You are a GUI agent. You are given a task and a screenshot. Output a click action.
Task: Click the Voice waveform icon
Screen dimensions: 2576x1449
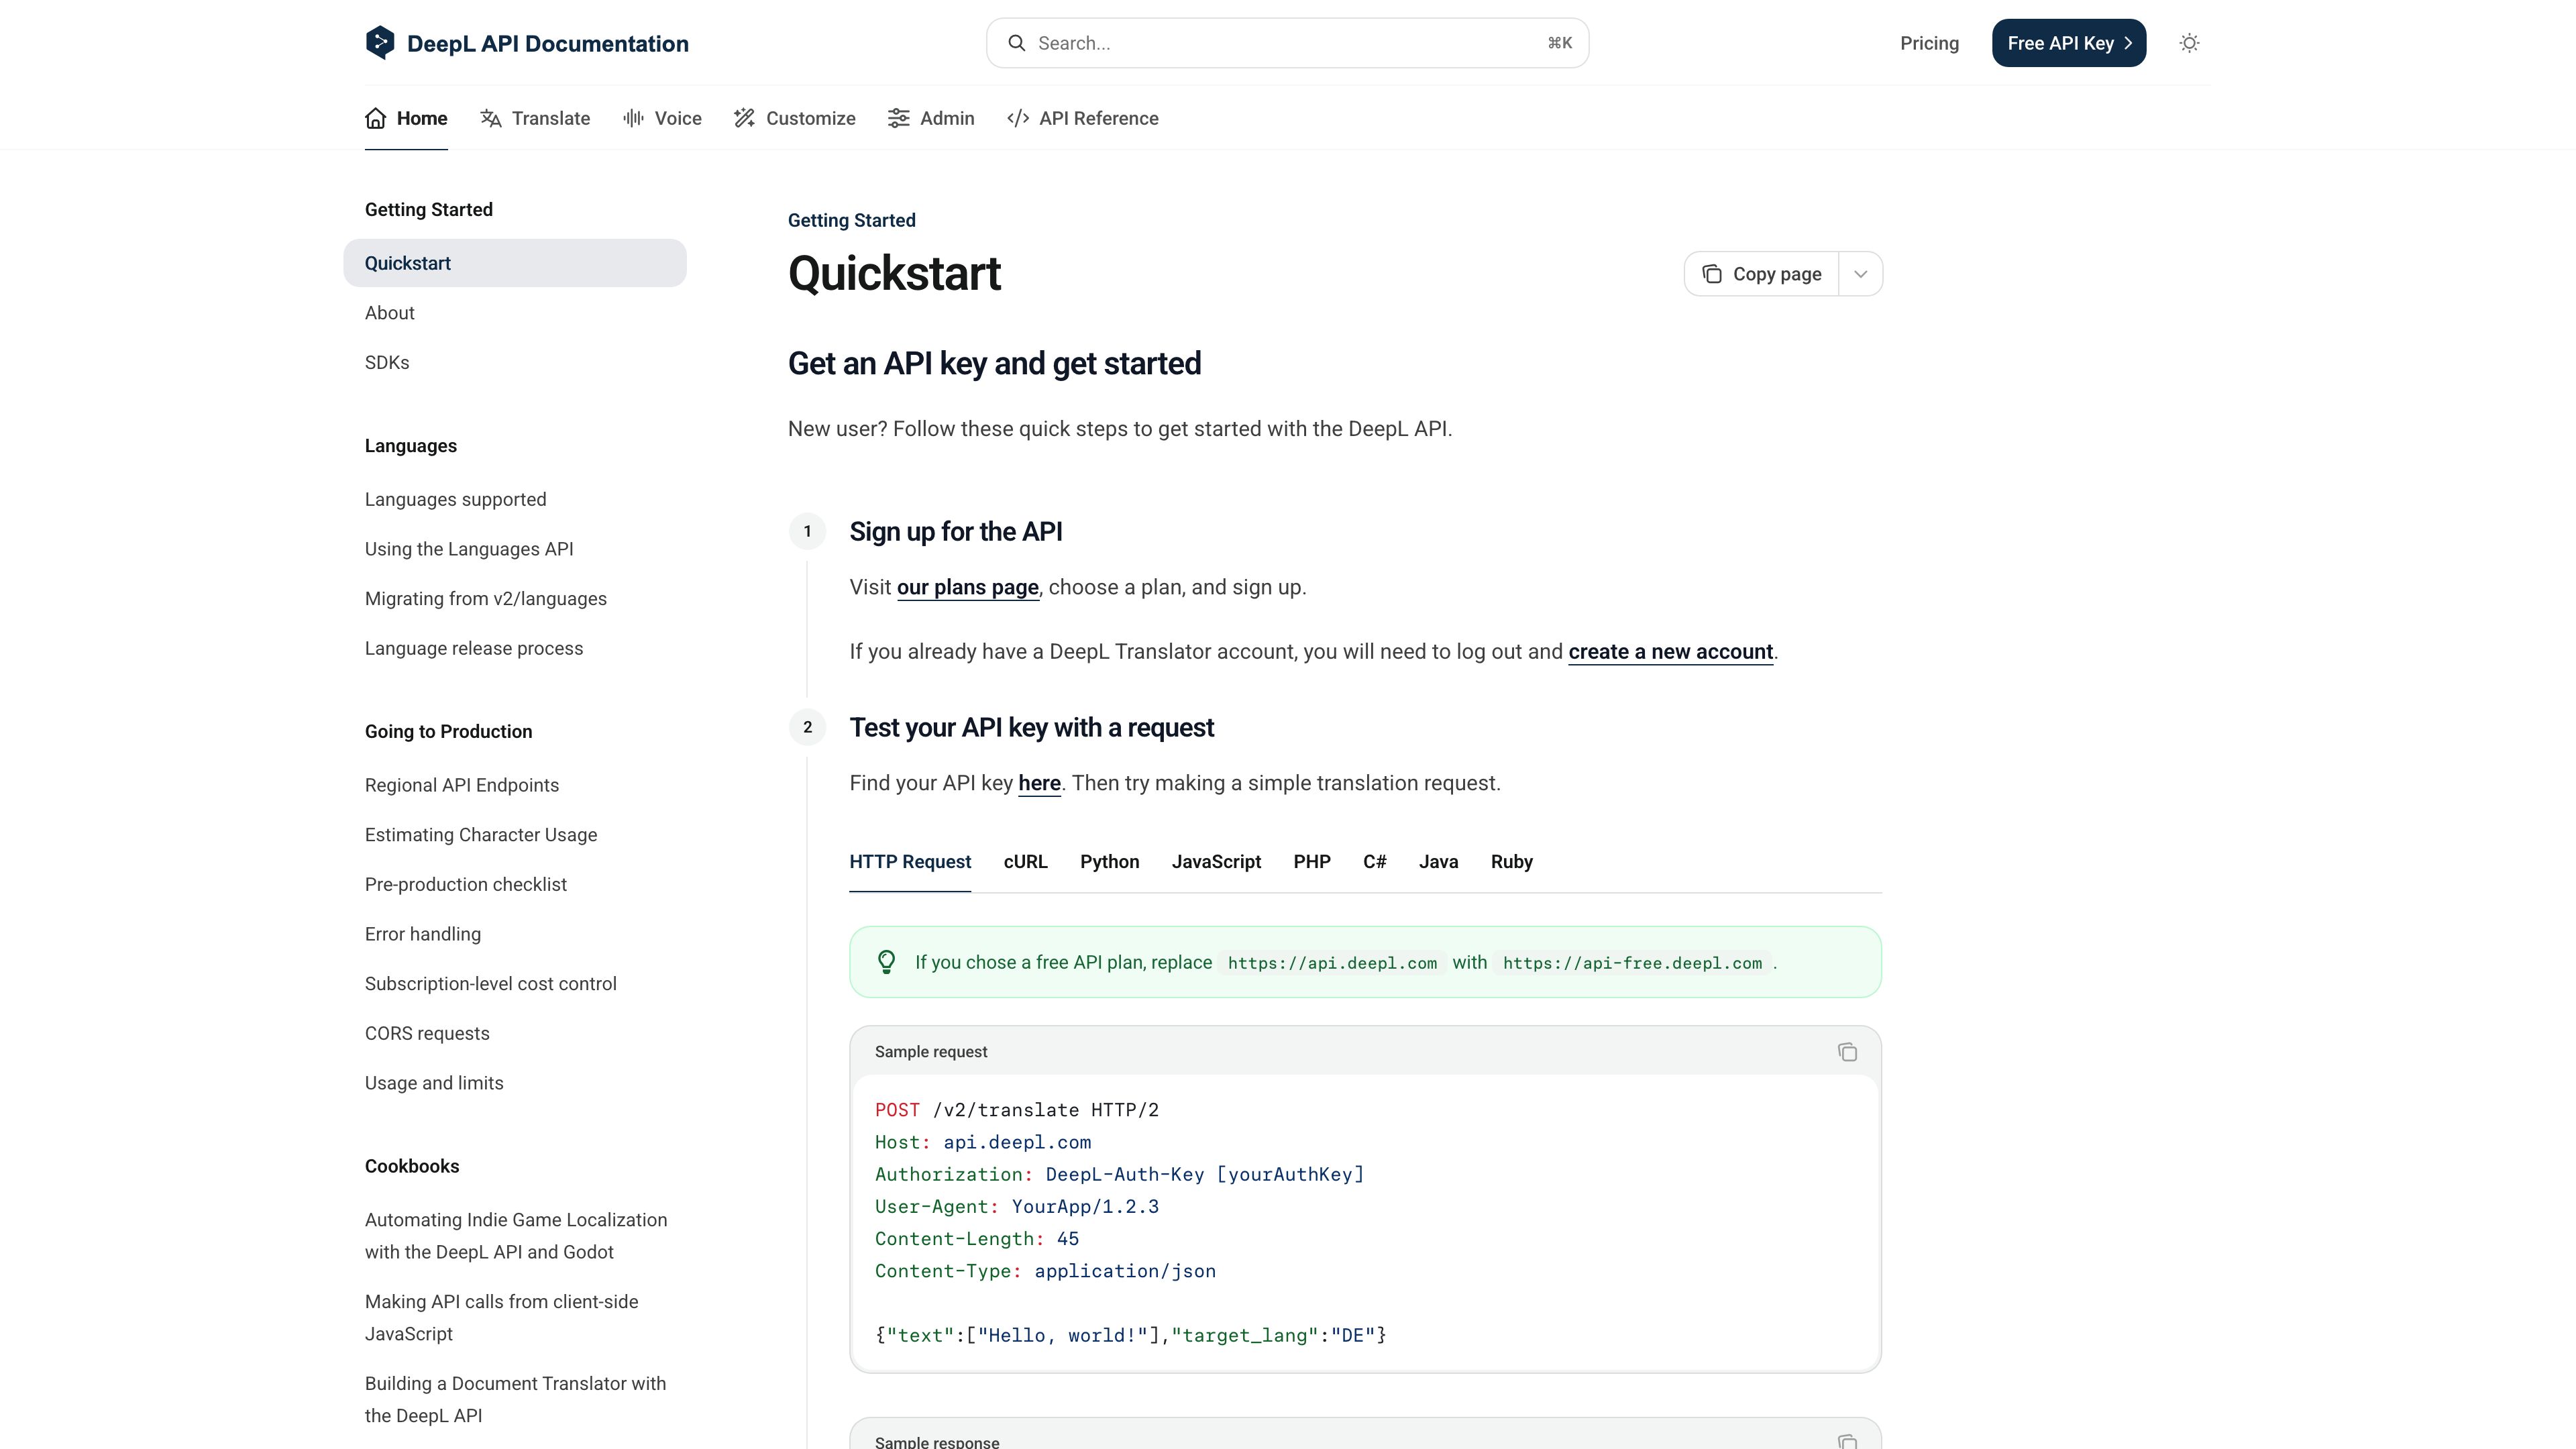point(633,118)
